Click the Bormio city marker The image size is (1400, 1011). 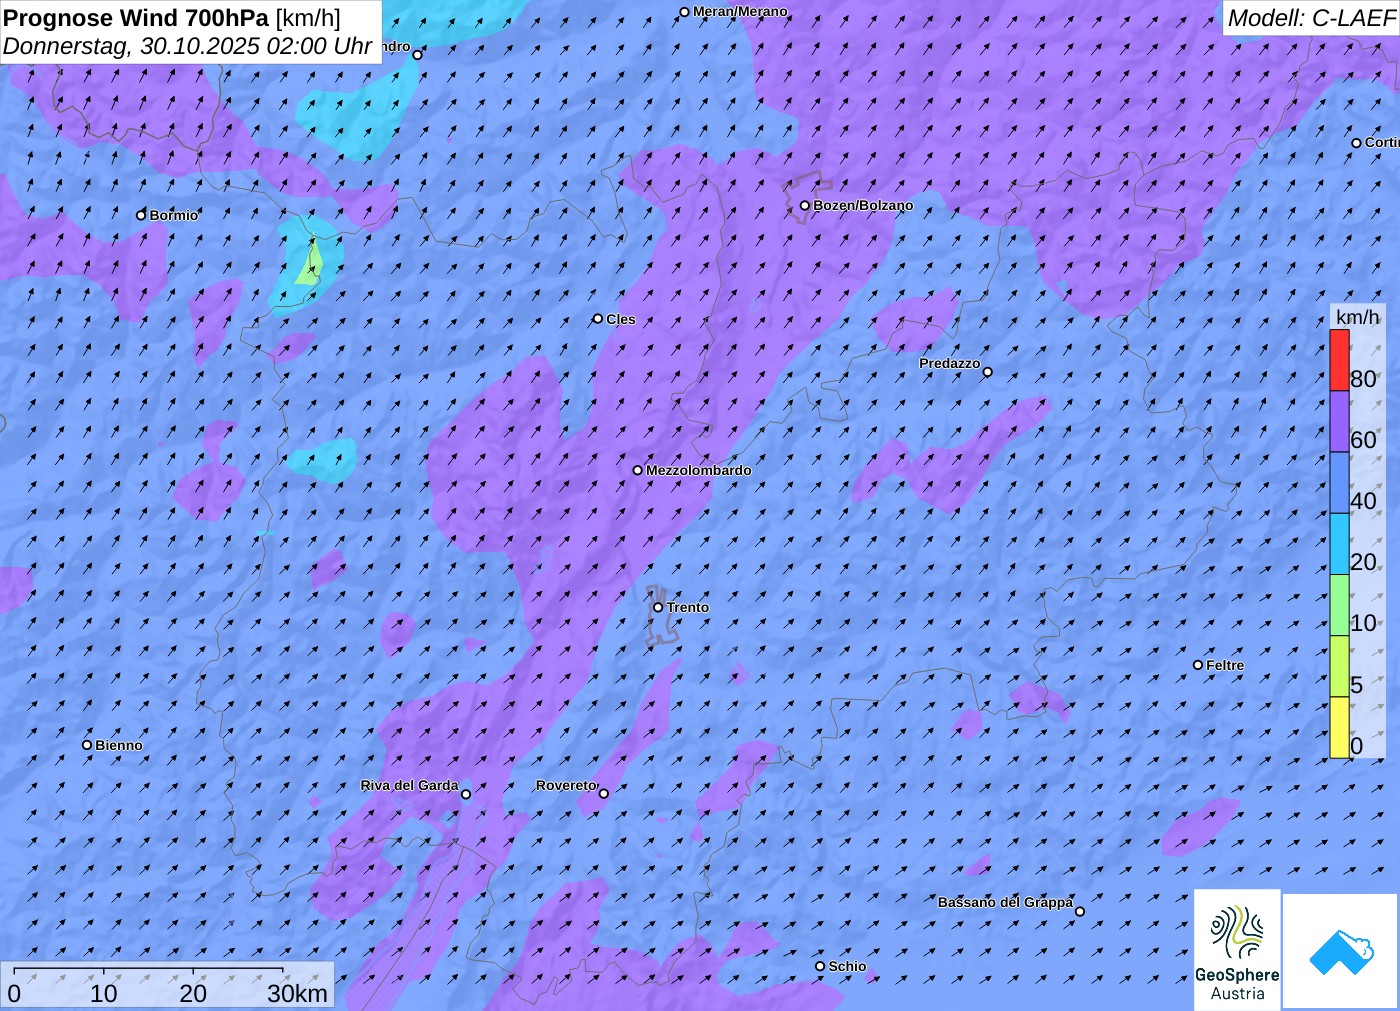click(141, 215)
